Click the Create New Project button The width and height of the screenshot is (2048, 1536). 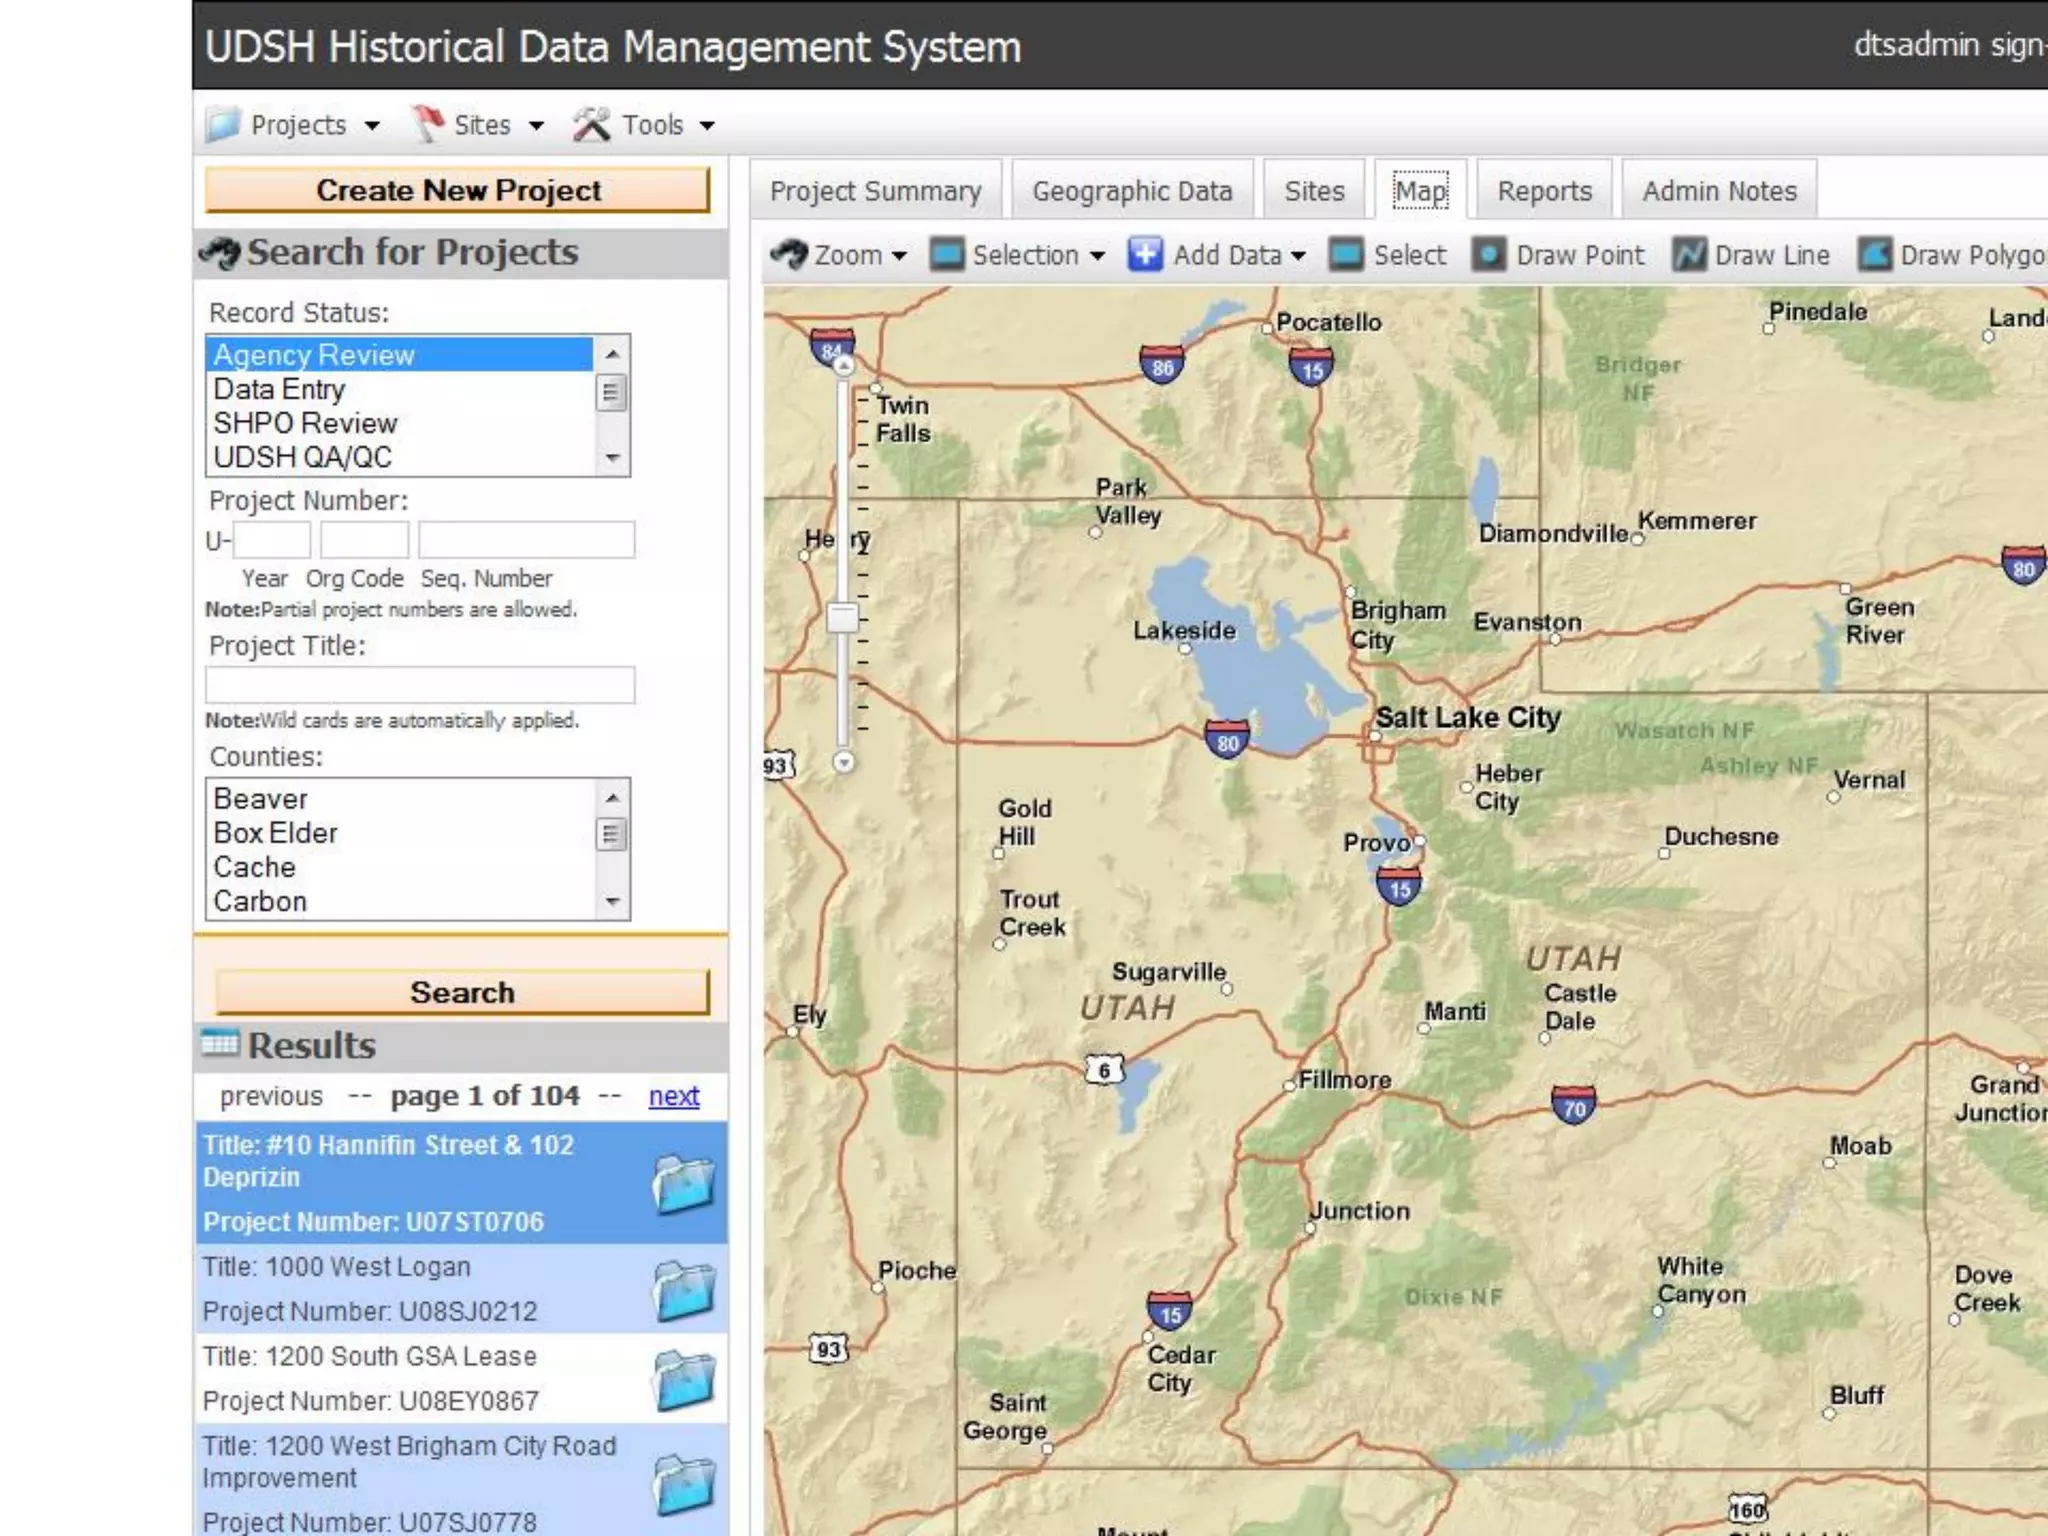click(x=458, y=190)
